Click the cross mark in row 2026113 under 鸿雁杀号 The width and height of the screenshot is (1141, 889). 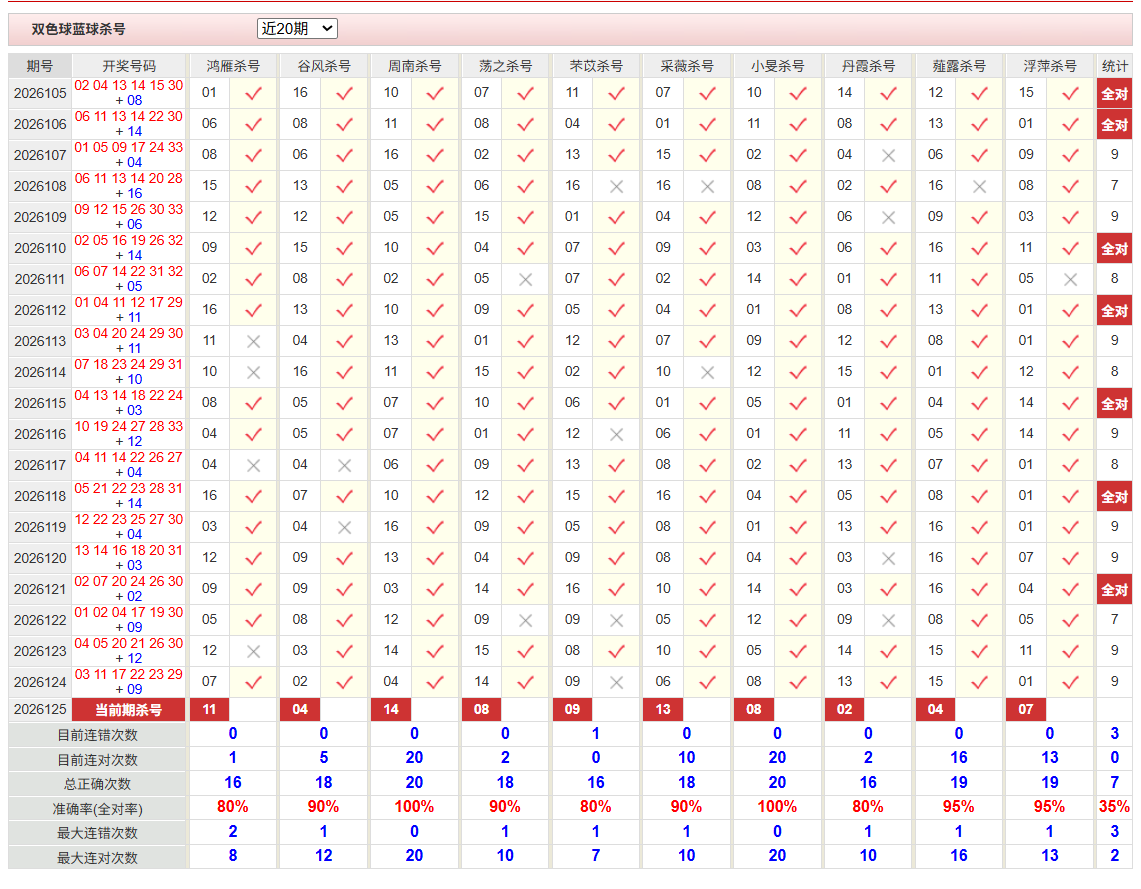[253, 342]
